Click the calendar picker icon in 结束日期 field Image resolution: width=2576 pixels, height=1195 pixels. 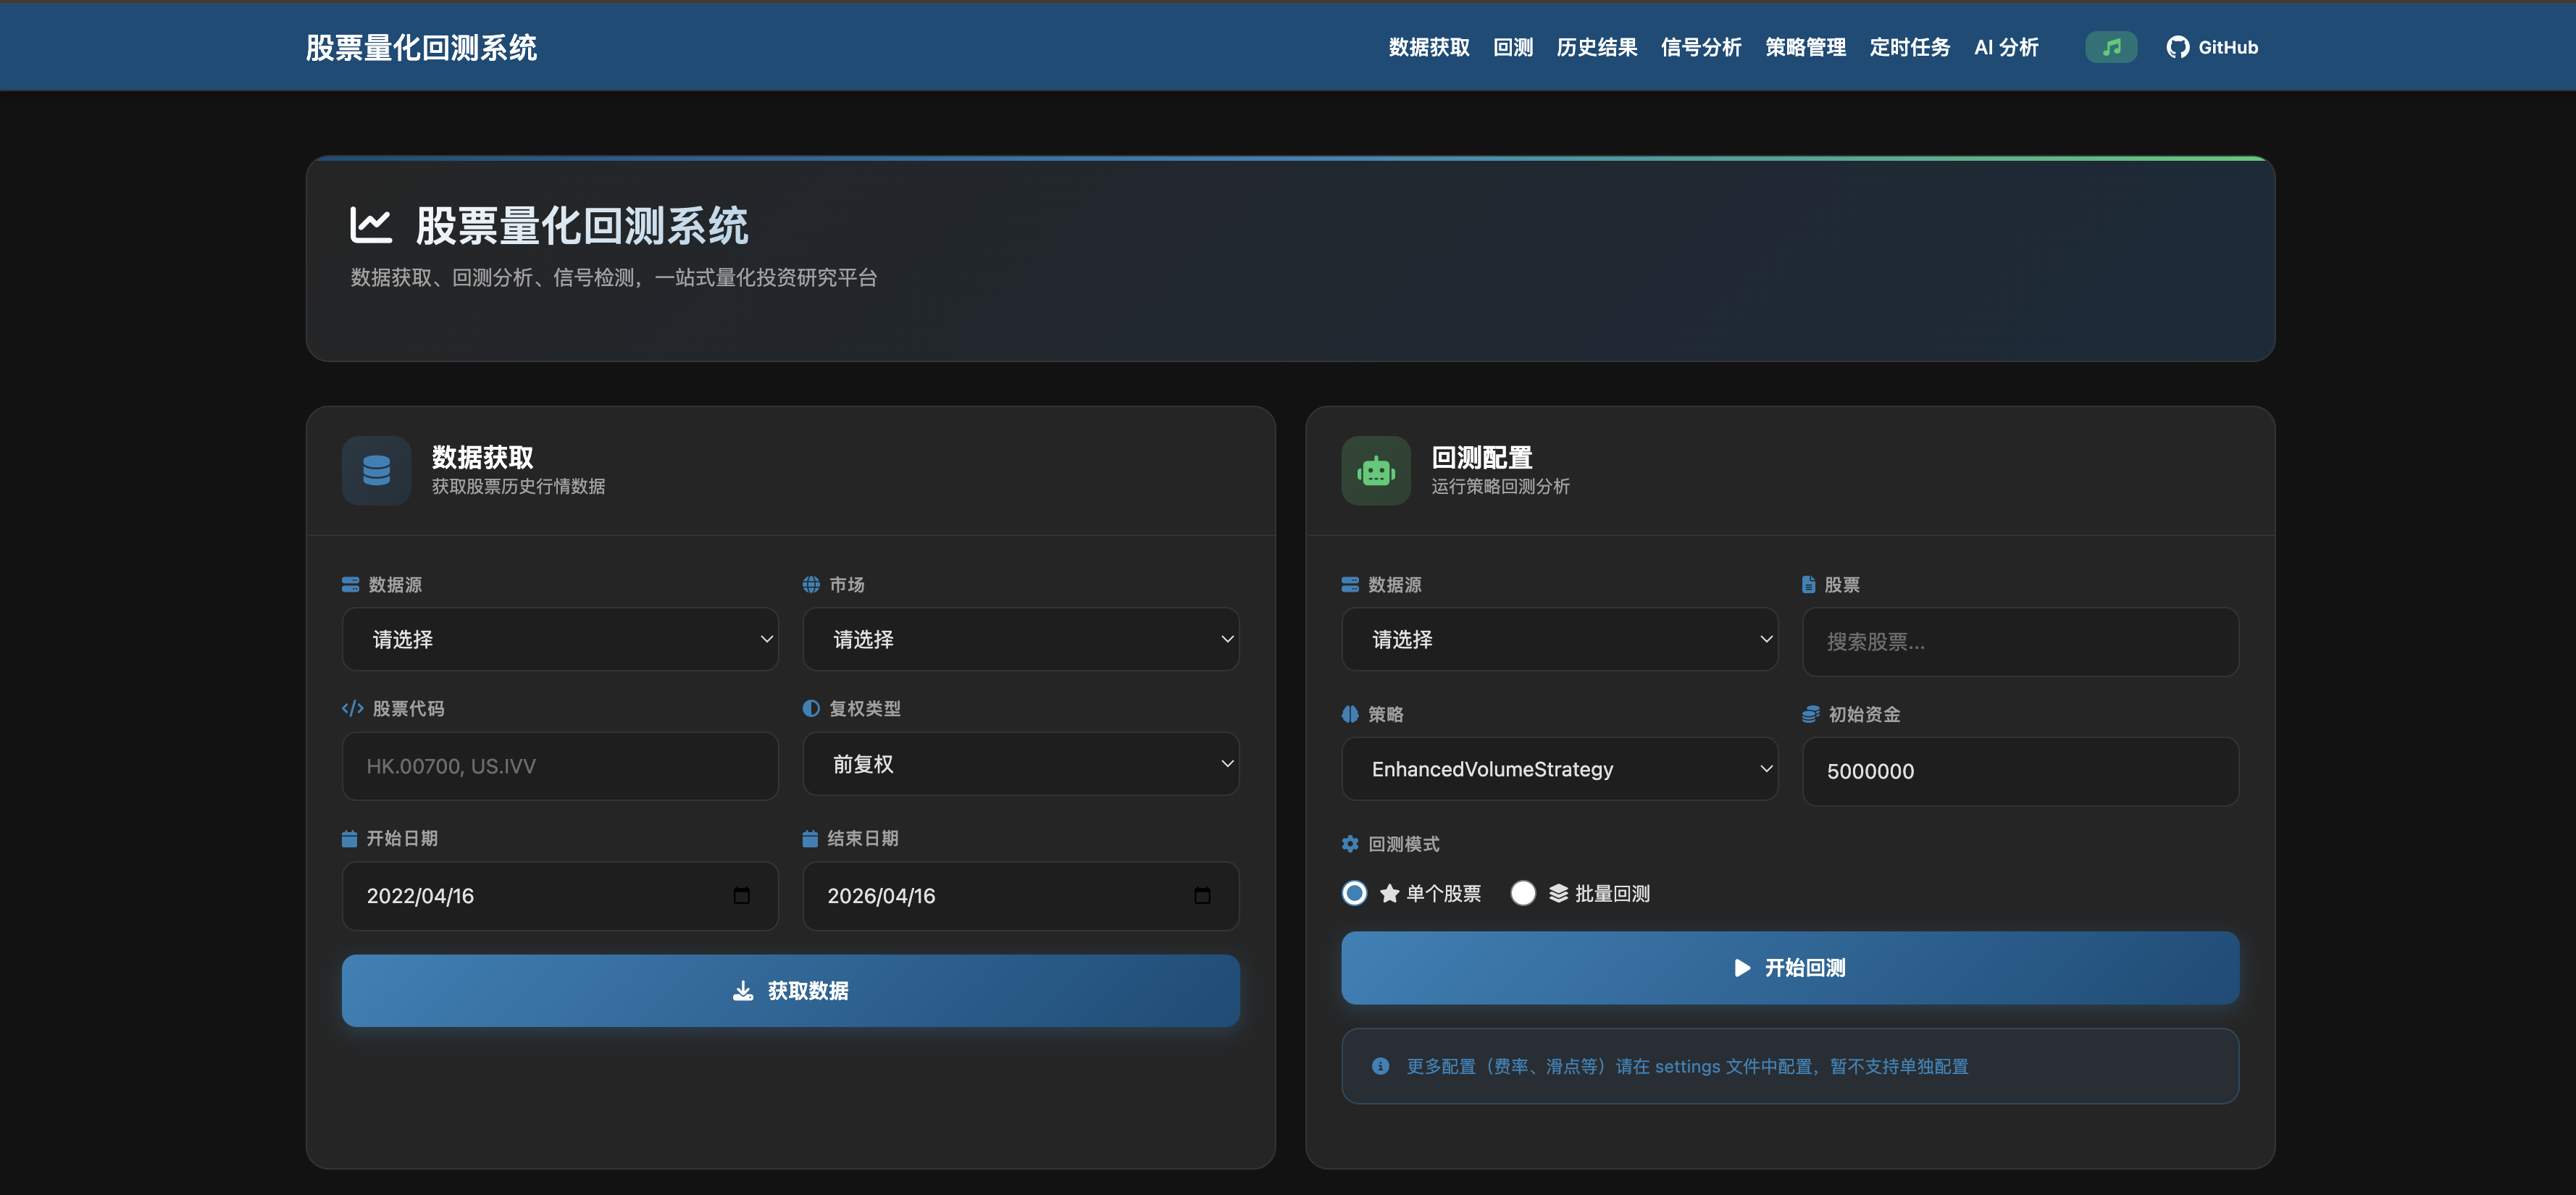(x=1202, y=896)
